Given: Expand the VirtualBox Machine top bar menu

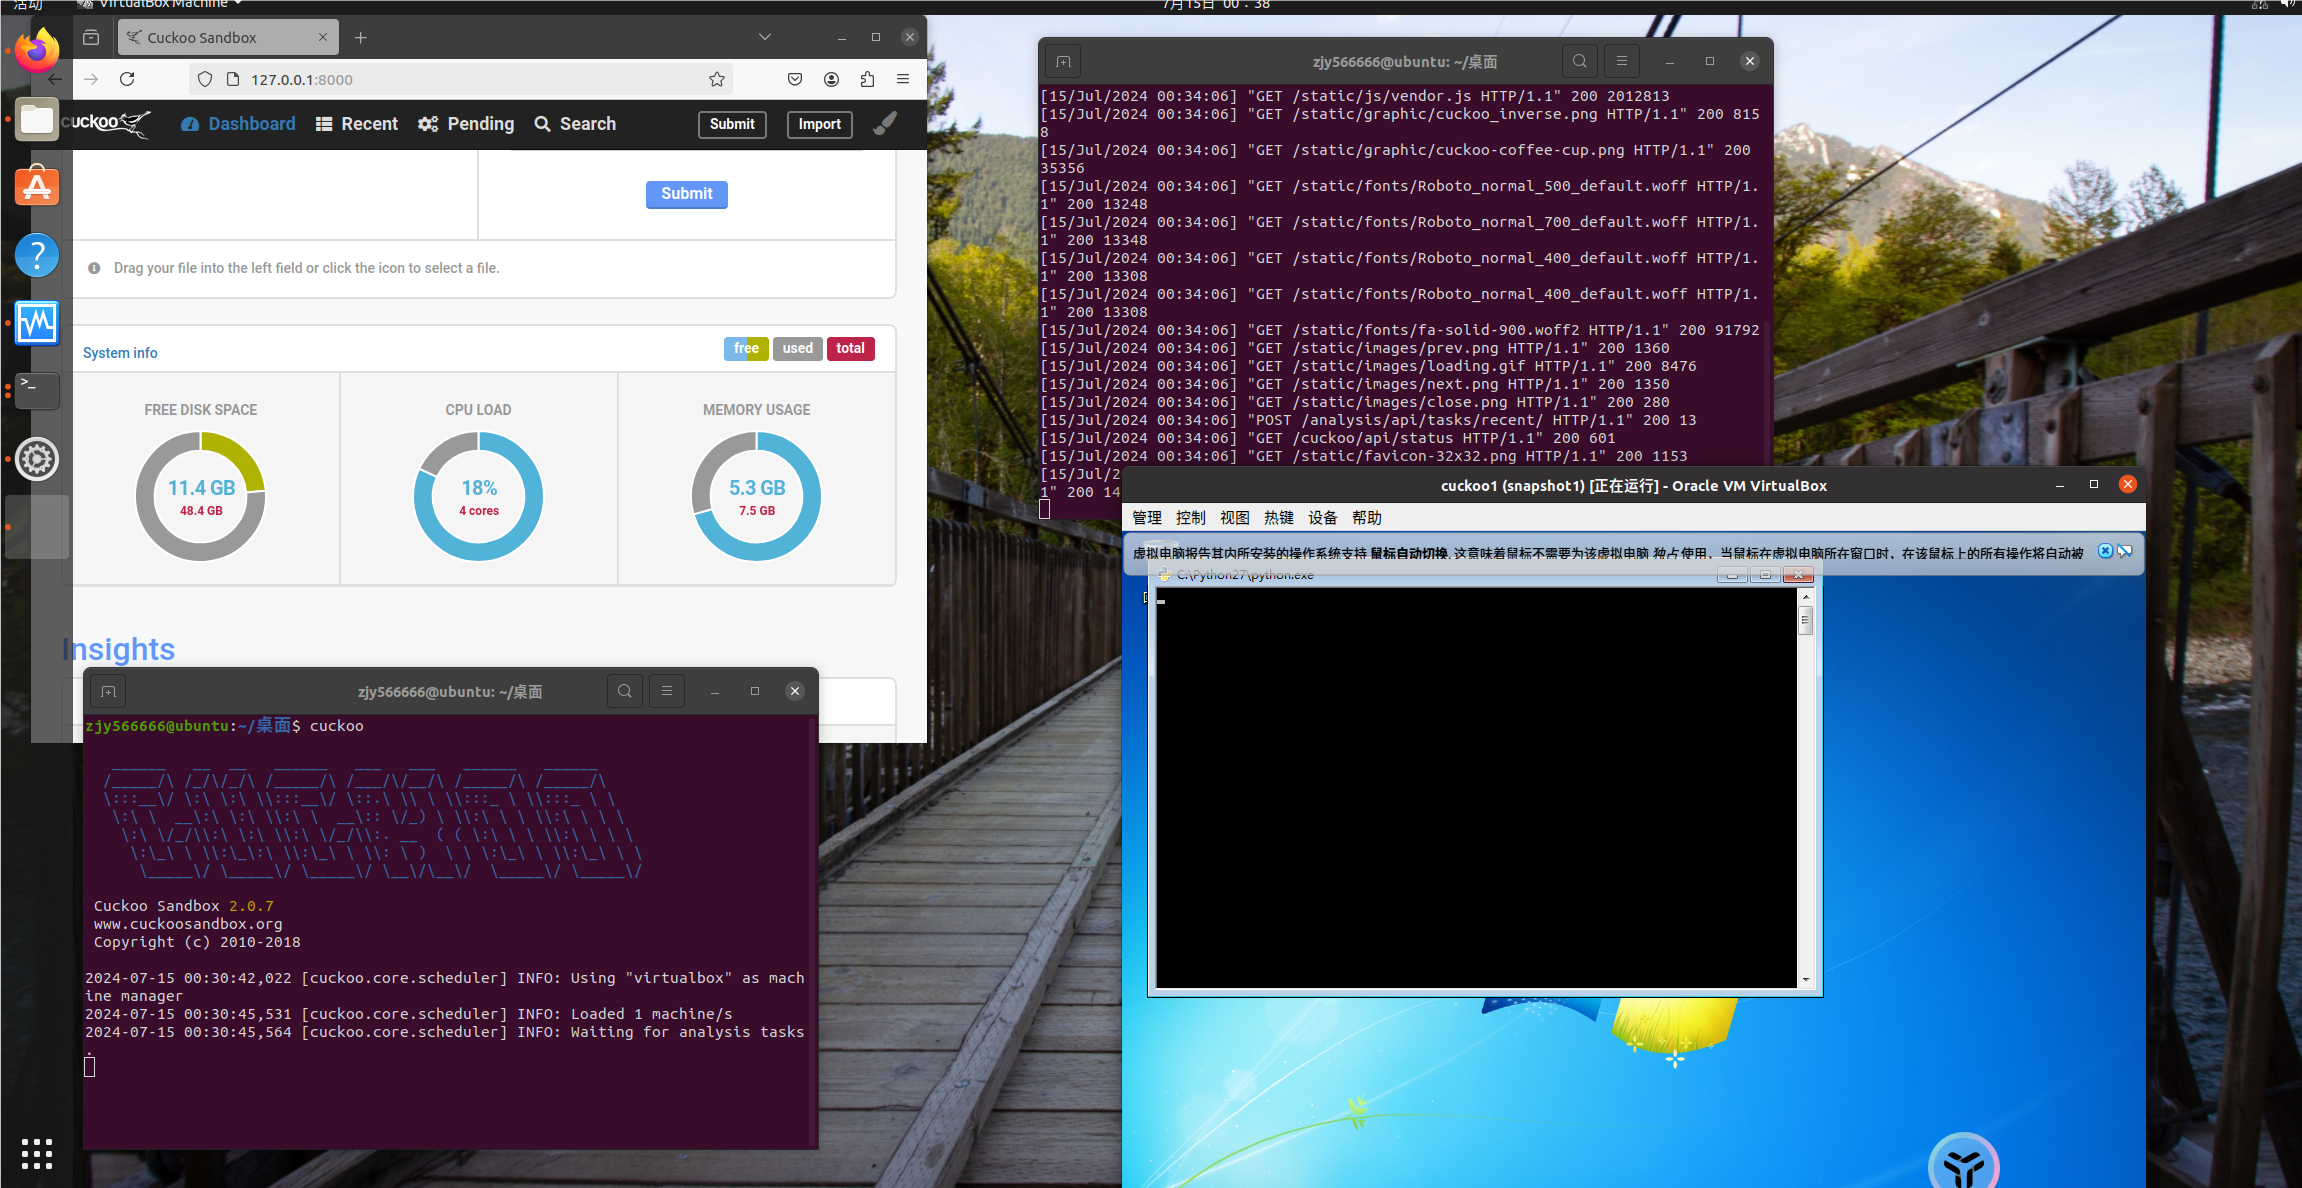Looking at the screenshot, I should click(160, 5).
